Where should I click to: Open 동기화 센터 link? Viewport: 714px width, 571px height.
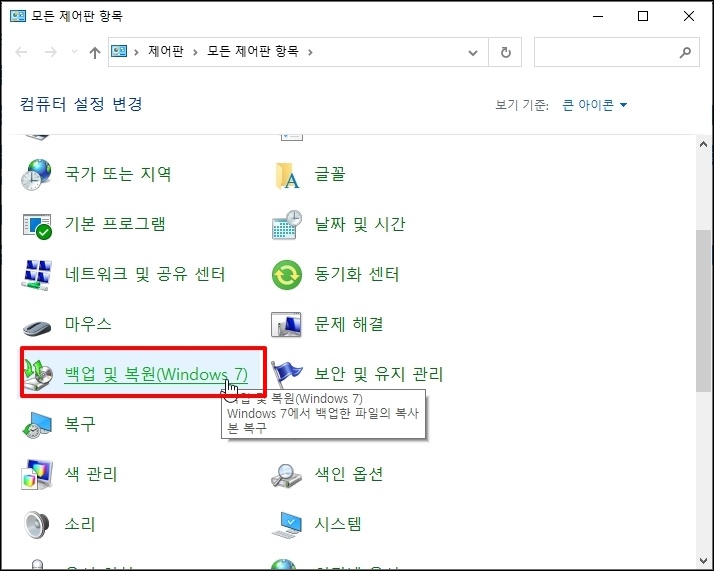(357, 274)
